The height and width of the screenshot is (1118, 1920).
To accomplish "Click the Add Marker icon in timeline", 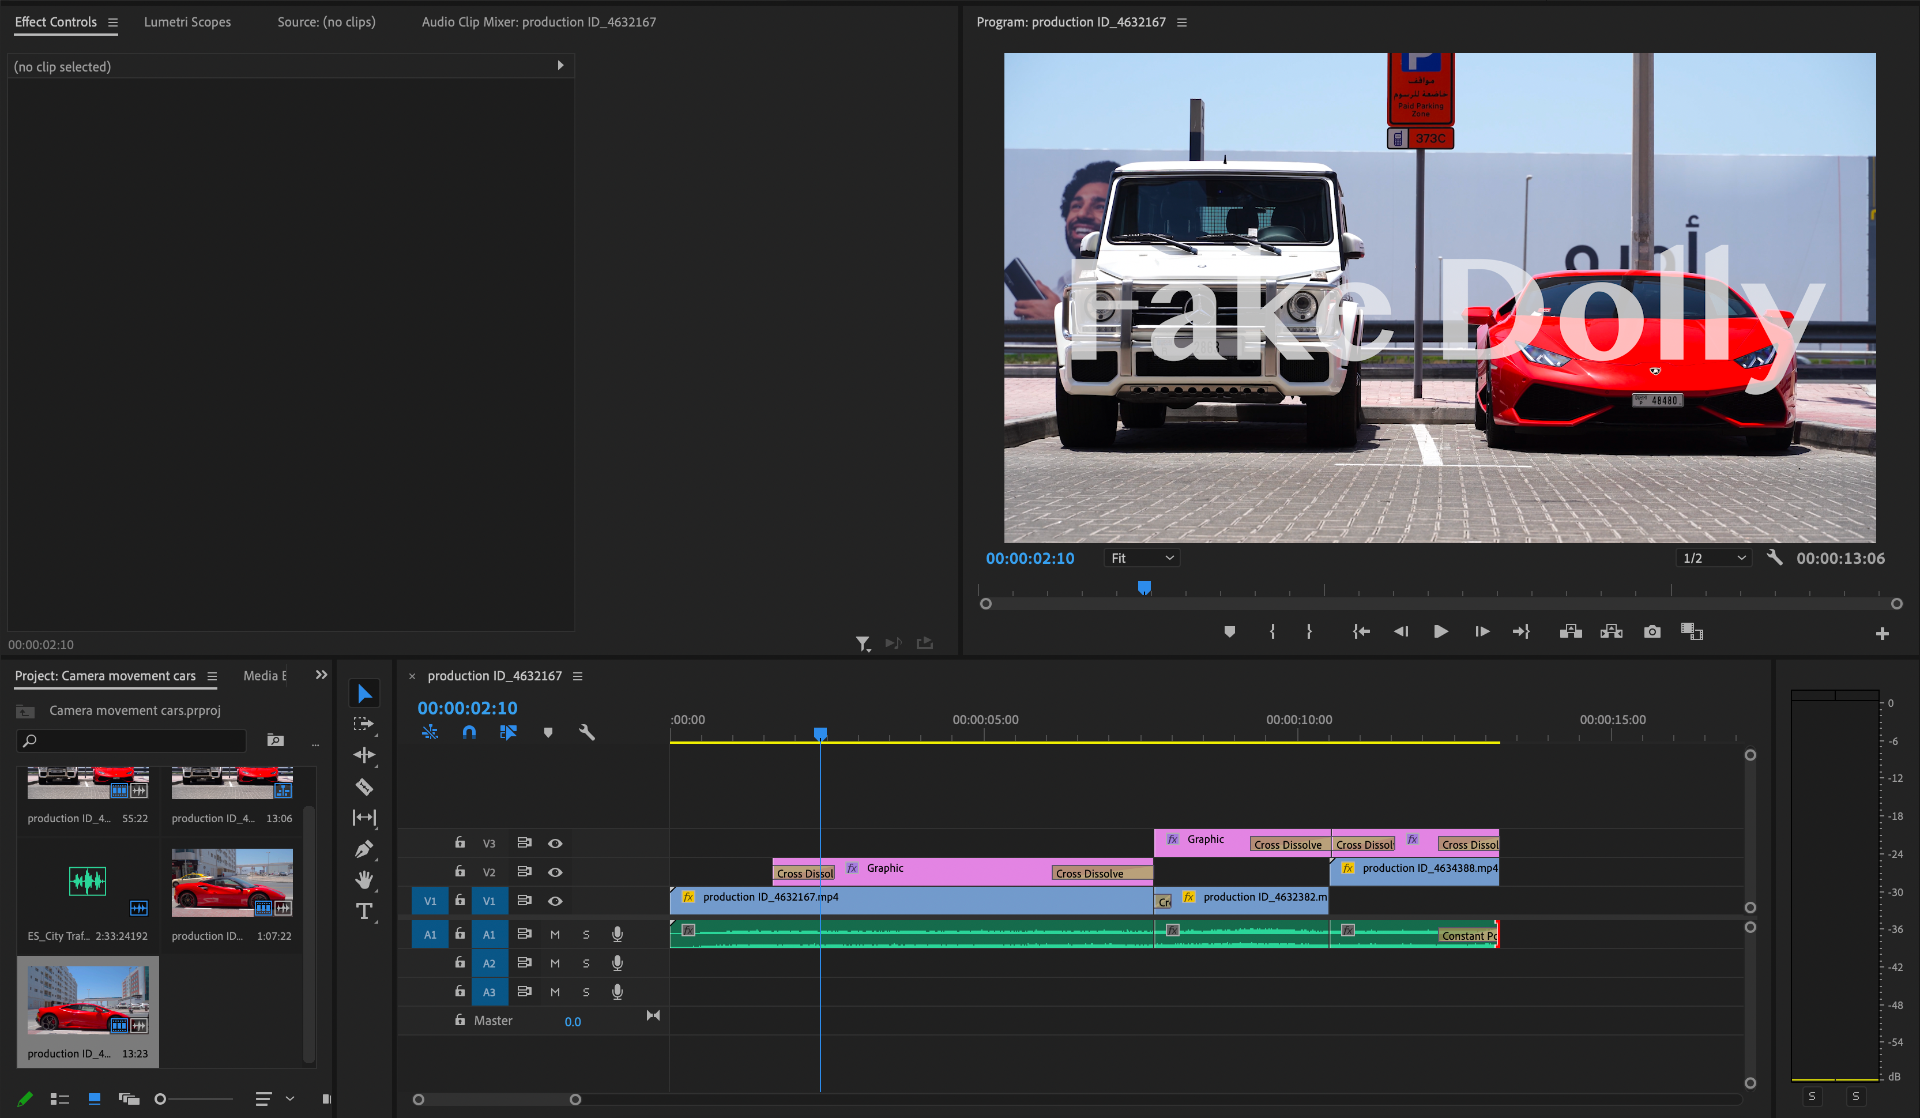I will tap(548, 732).
